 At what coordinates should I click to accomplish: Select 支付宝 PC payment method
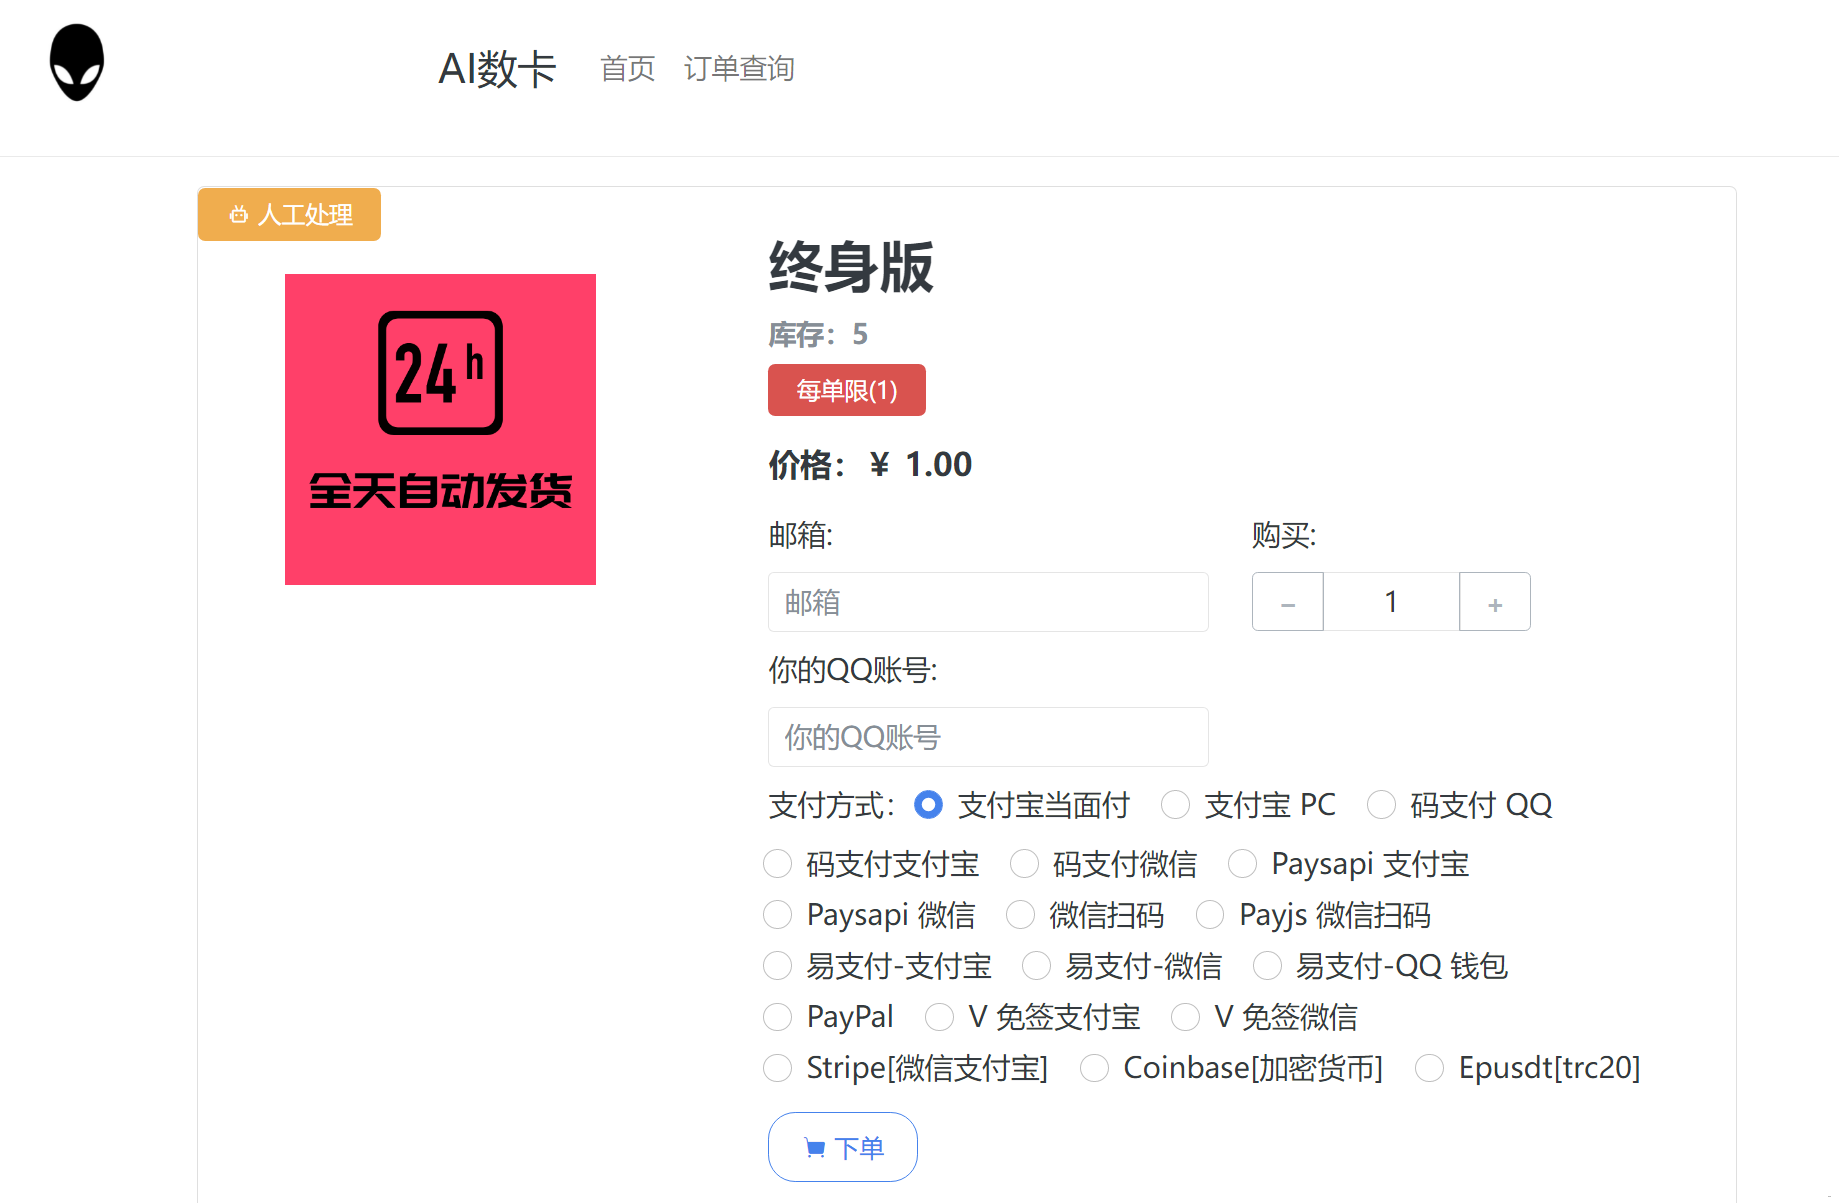point(1175,805)
